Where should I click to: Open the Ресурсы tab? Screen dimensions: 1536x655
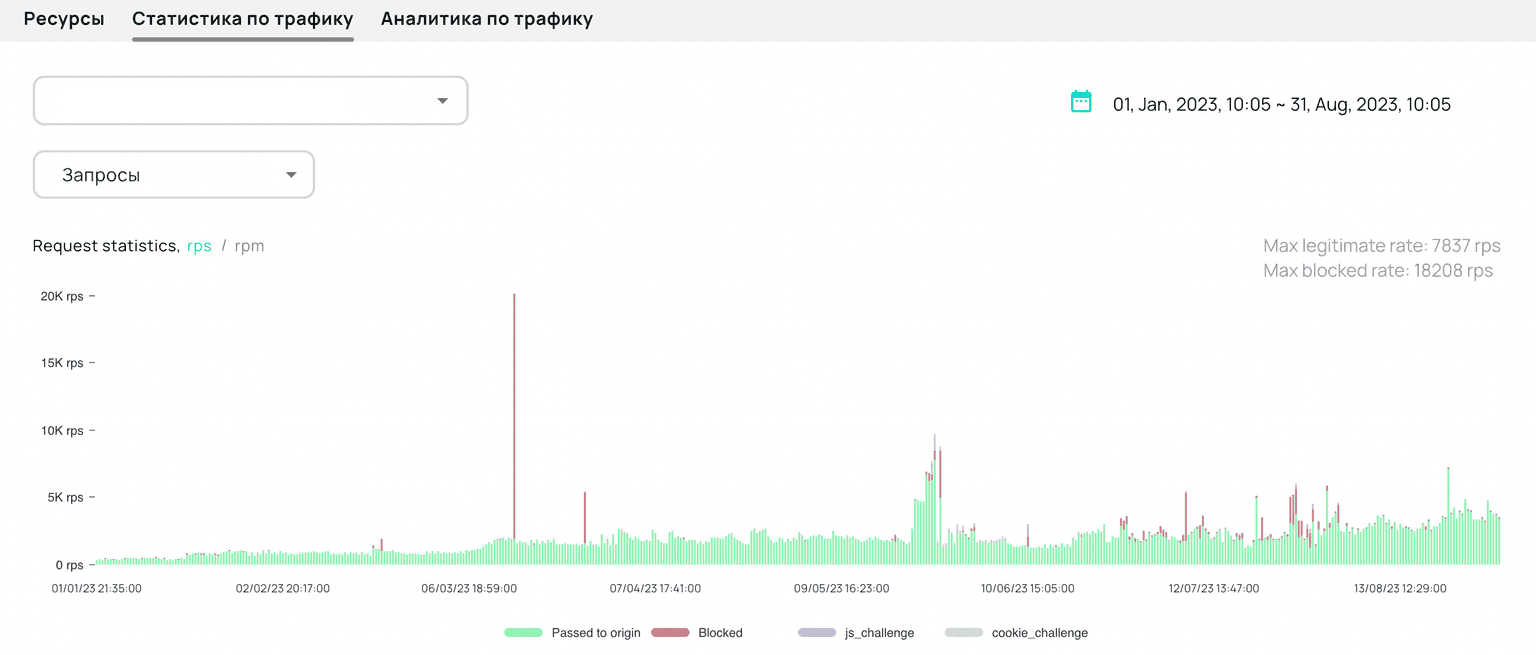[64, 19]
